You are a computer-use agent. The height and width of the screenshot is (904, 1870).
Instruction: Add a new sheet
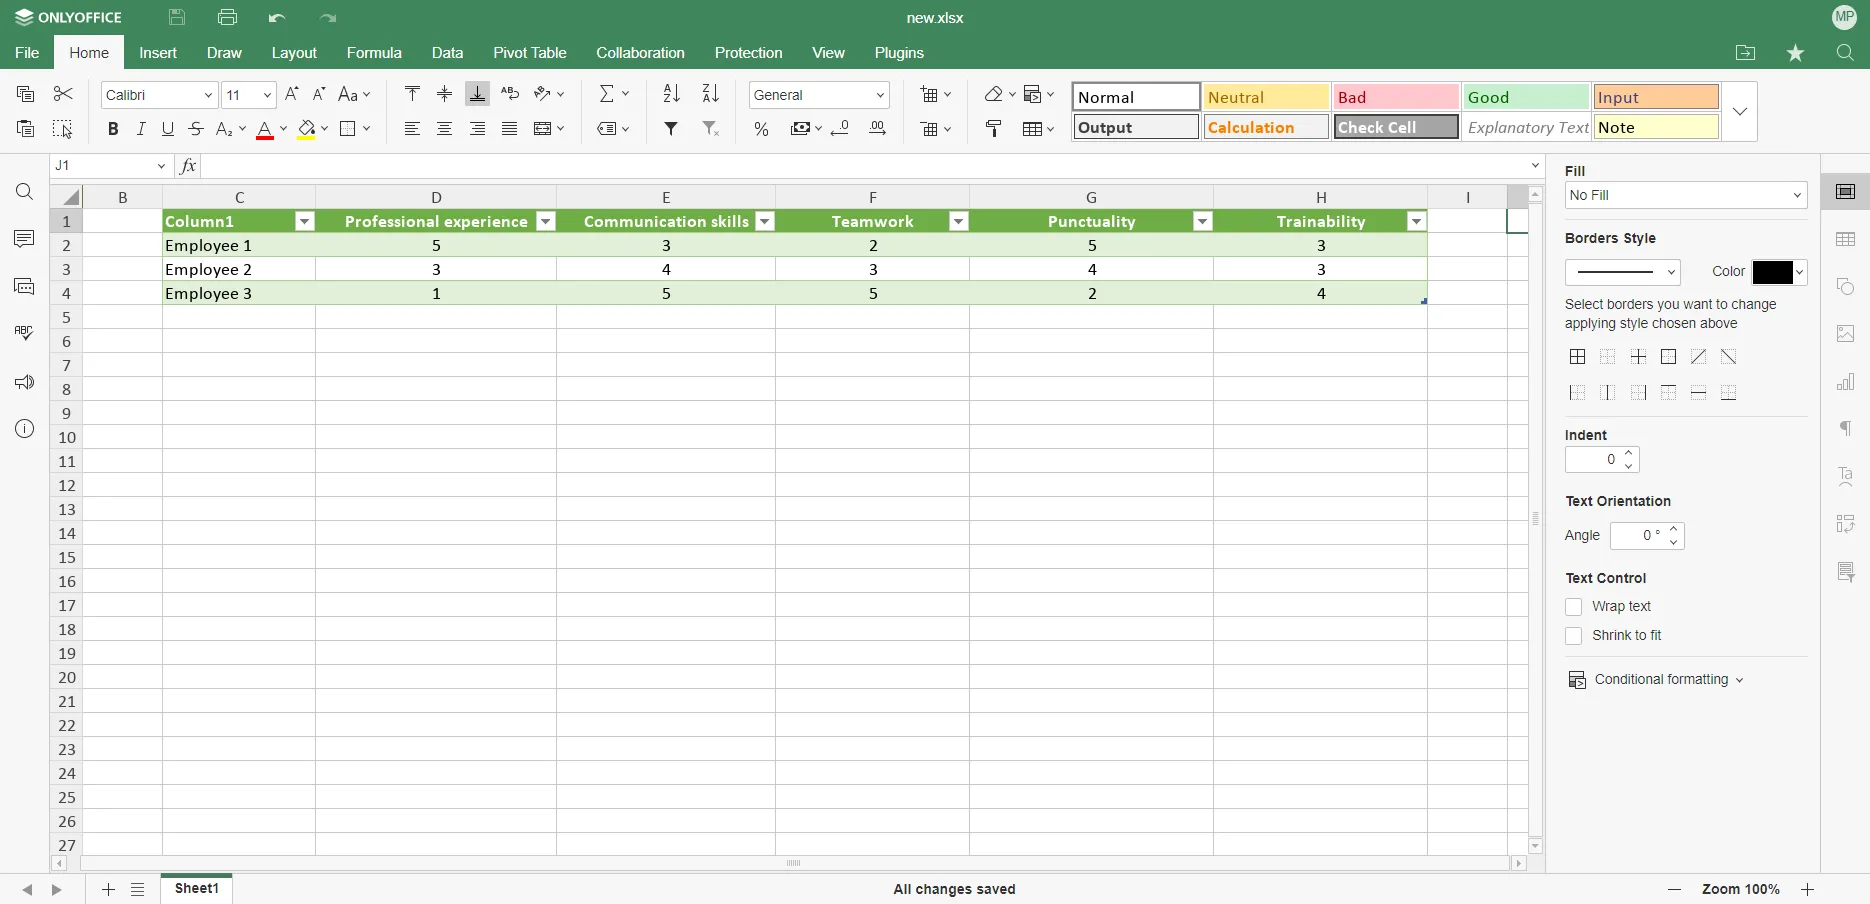point(108,890)
